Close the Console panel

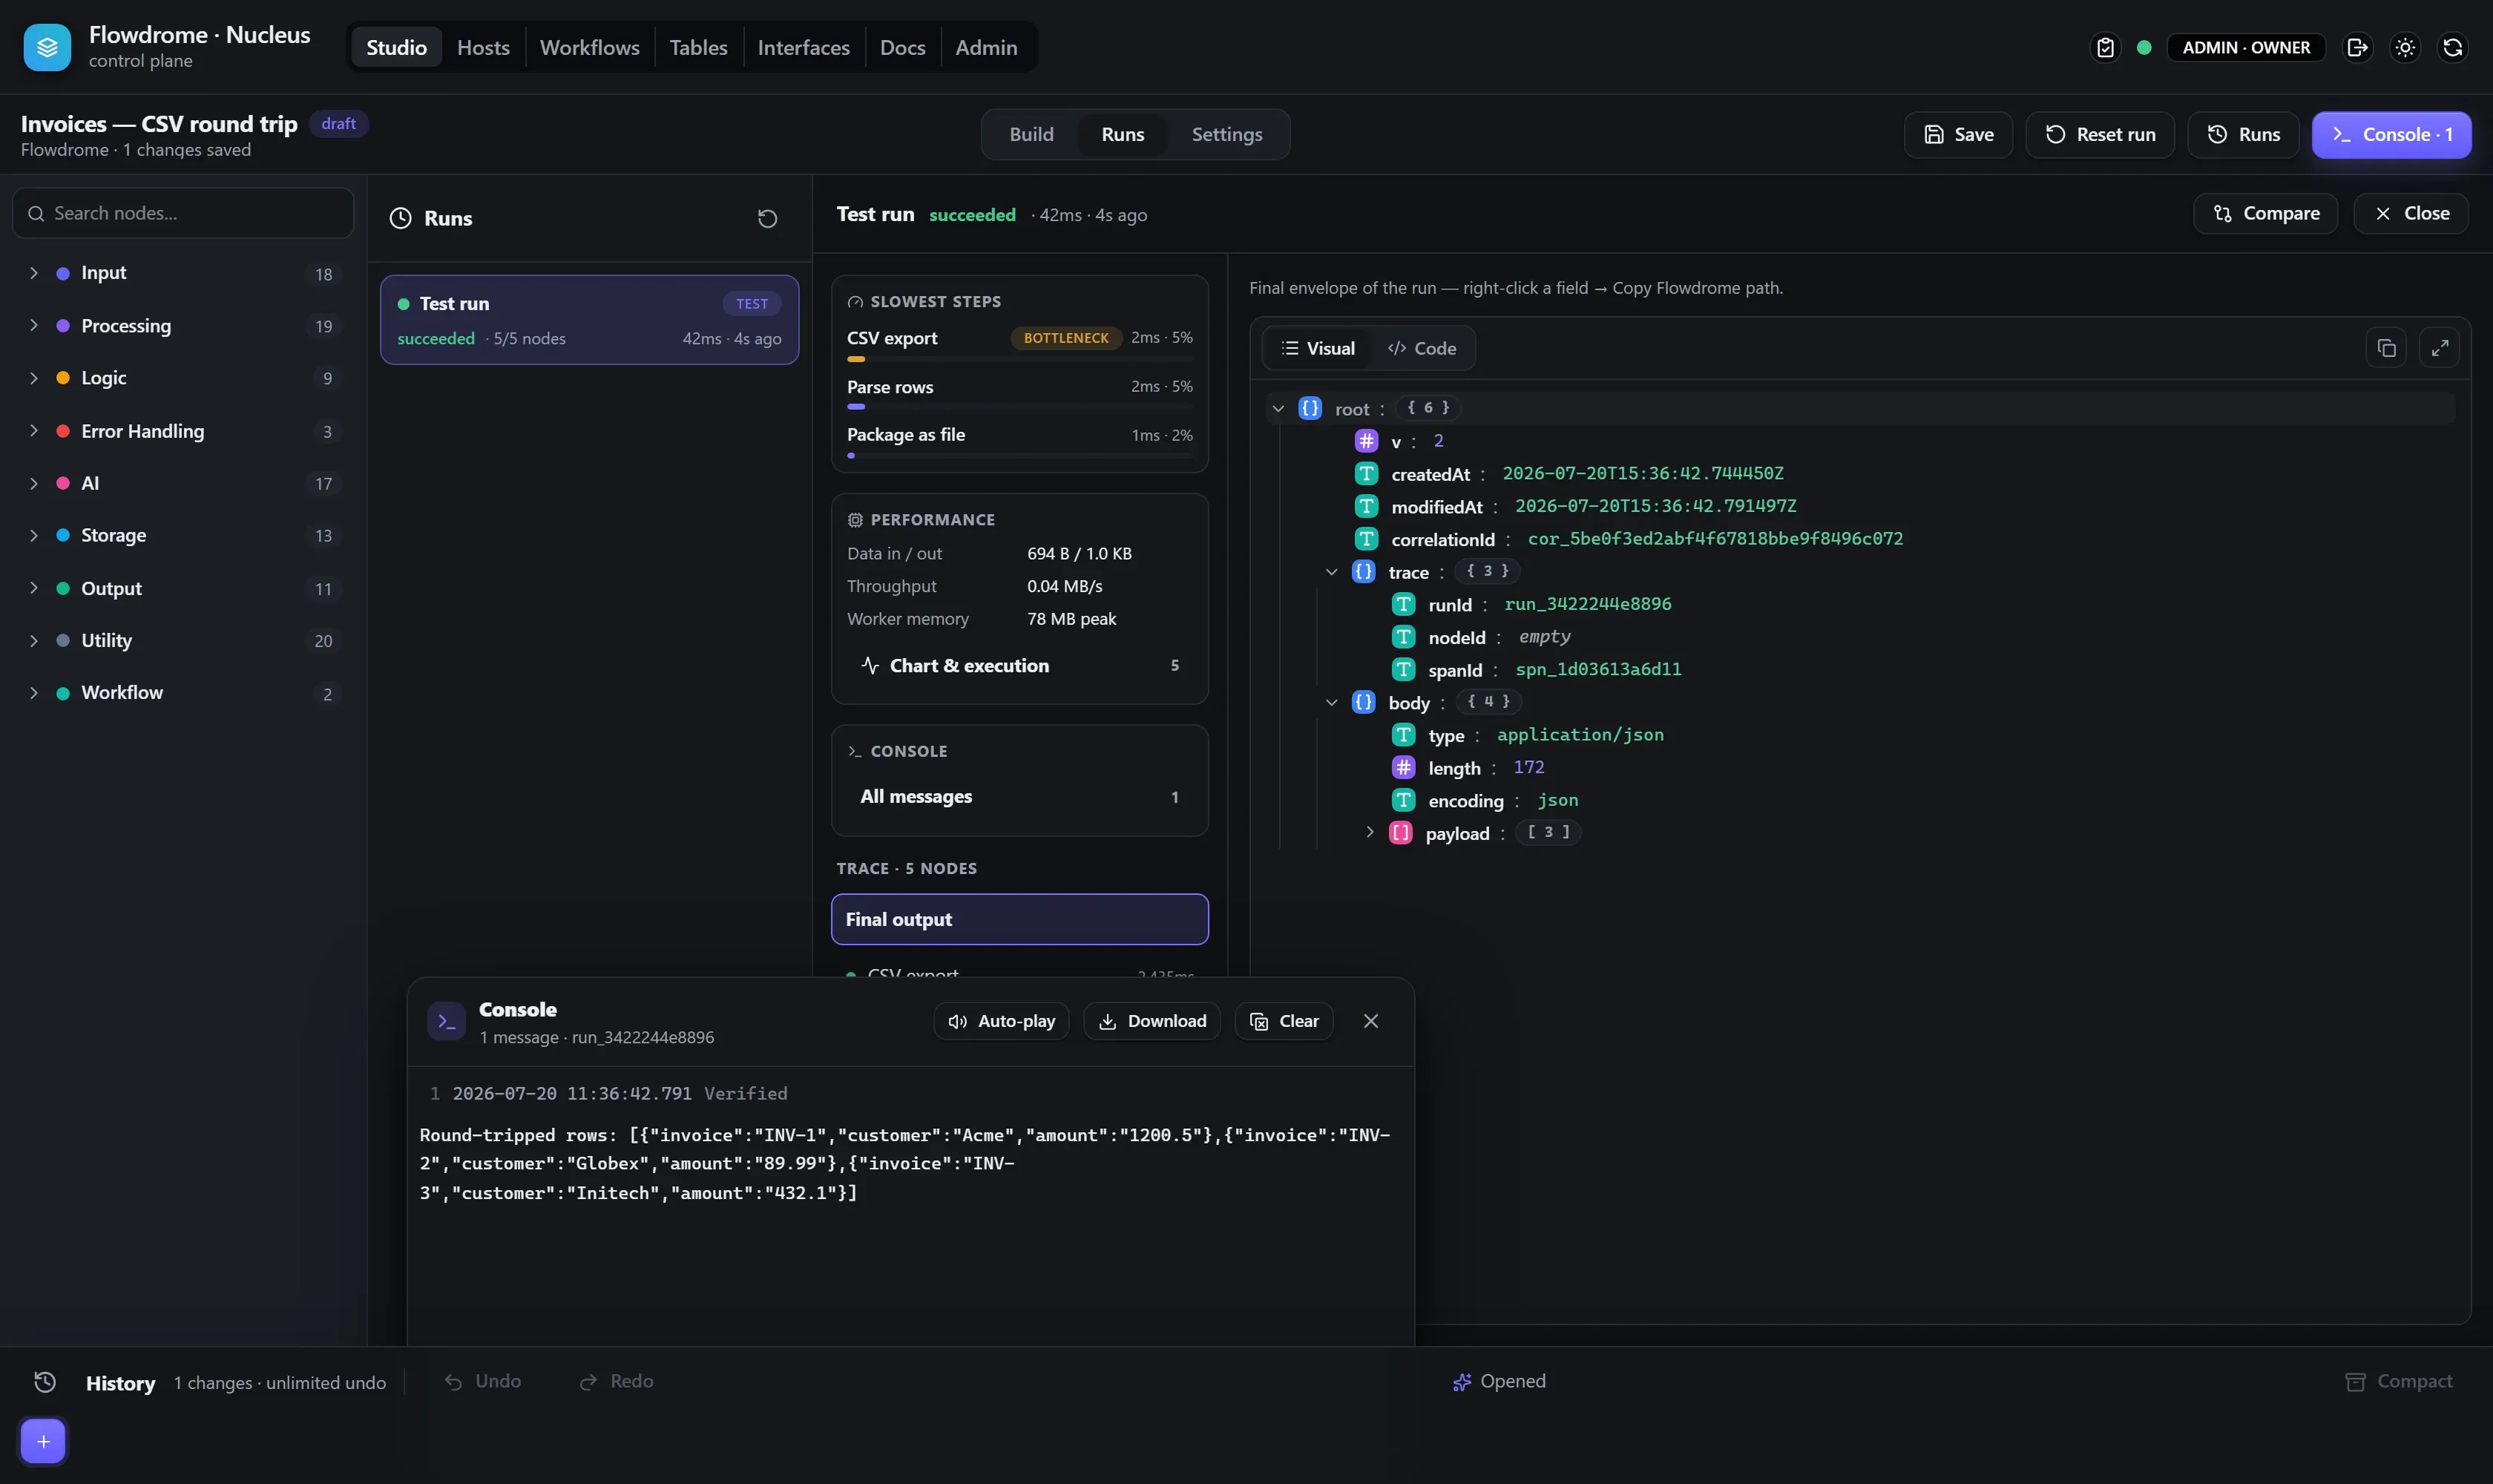(1370, 1021)
